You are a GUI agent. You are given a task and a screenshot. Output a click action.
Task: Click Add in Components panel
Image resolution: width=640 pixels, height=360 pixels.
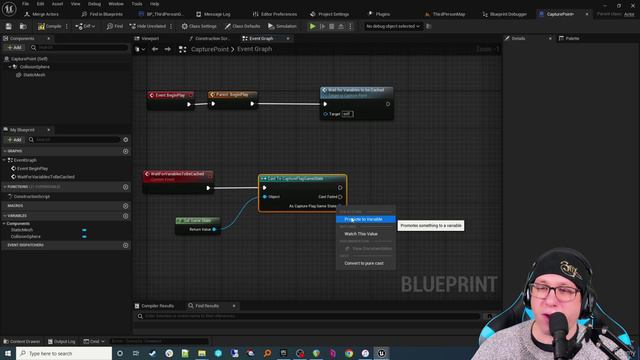[15, 47]
